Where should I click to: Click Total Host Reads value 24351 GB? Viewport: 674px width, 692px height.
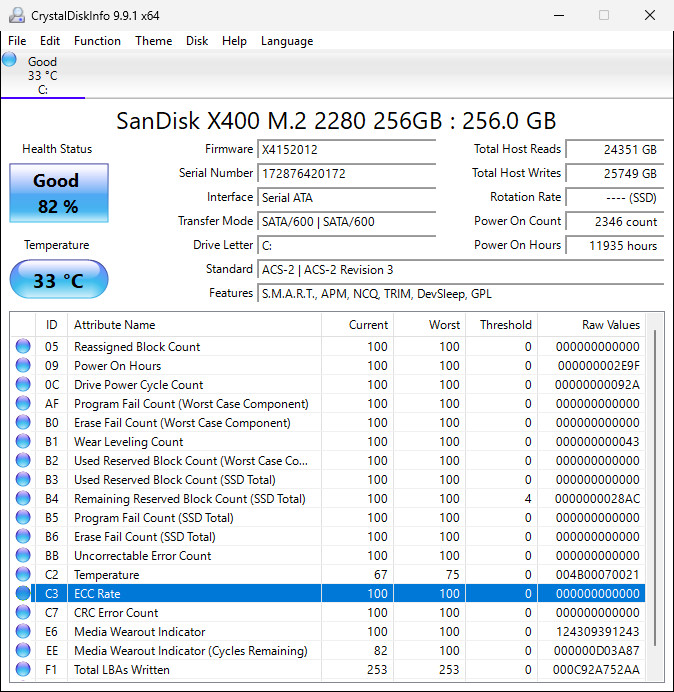click(x=615, y=149)
